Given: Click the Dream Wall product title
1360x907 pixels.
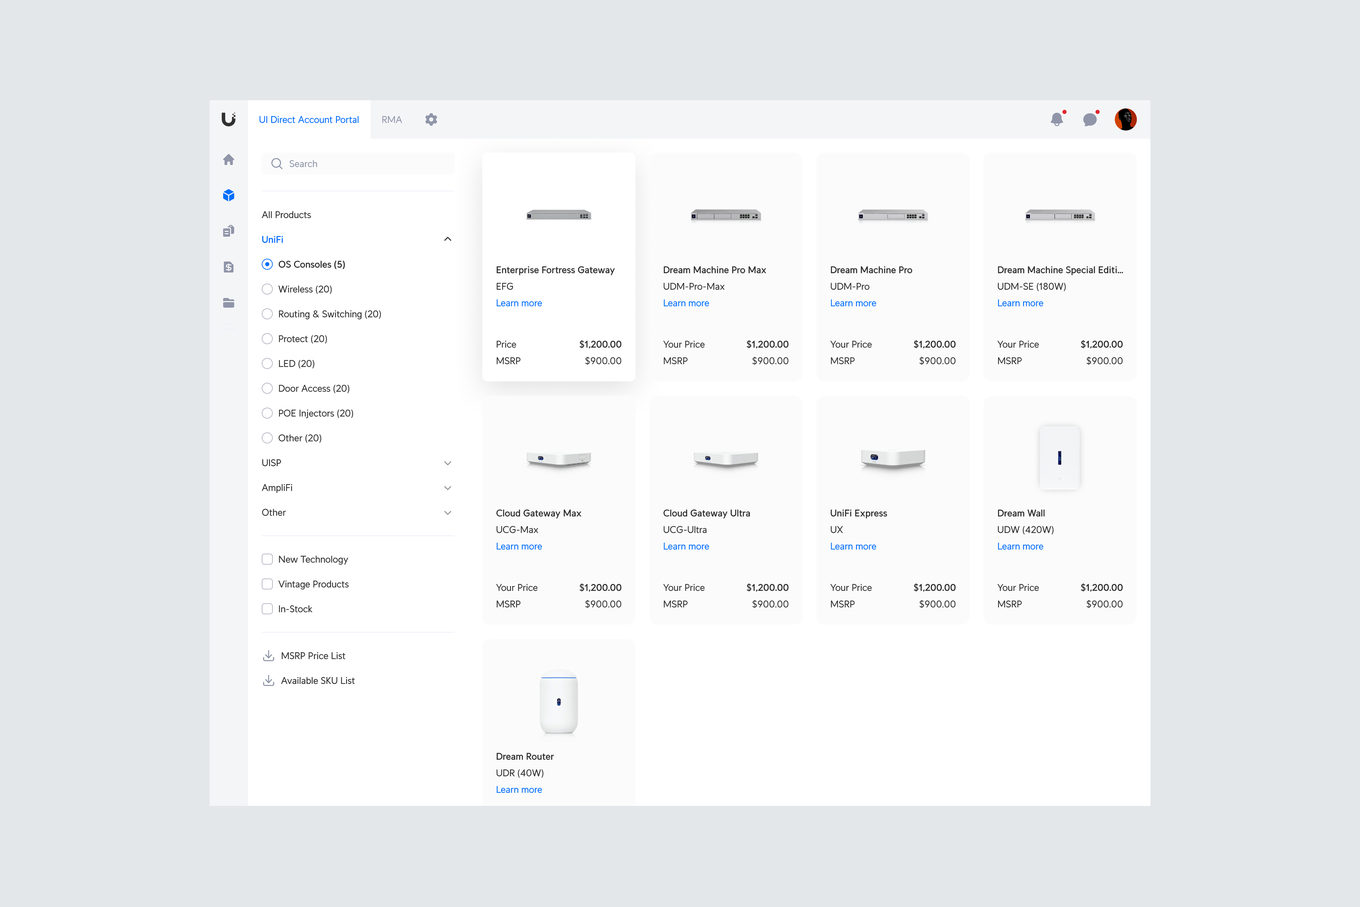Looking at the screenshot, I should click(1021, 514).
